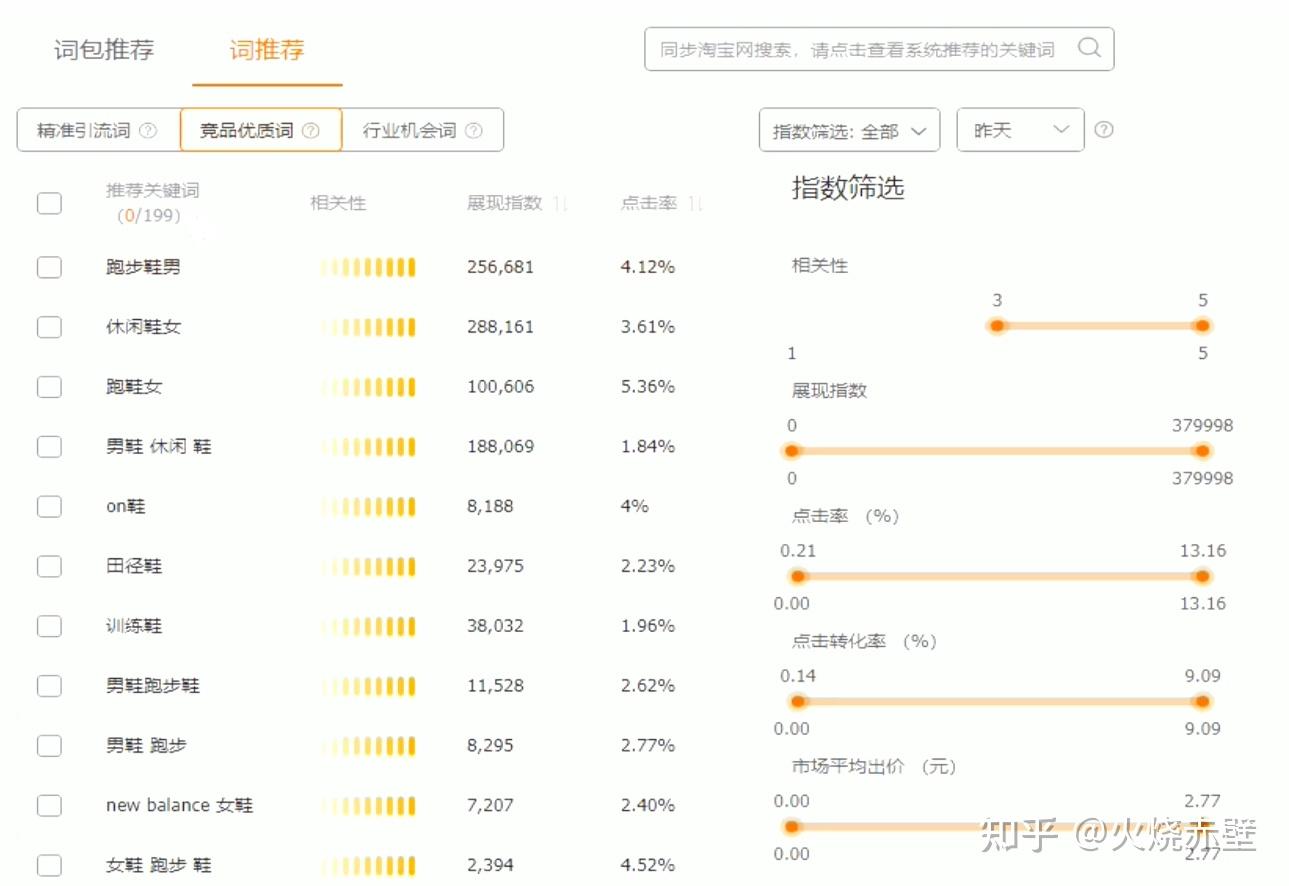Sort by 展现指数 column arrows

tap(561, 203)
